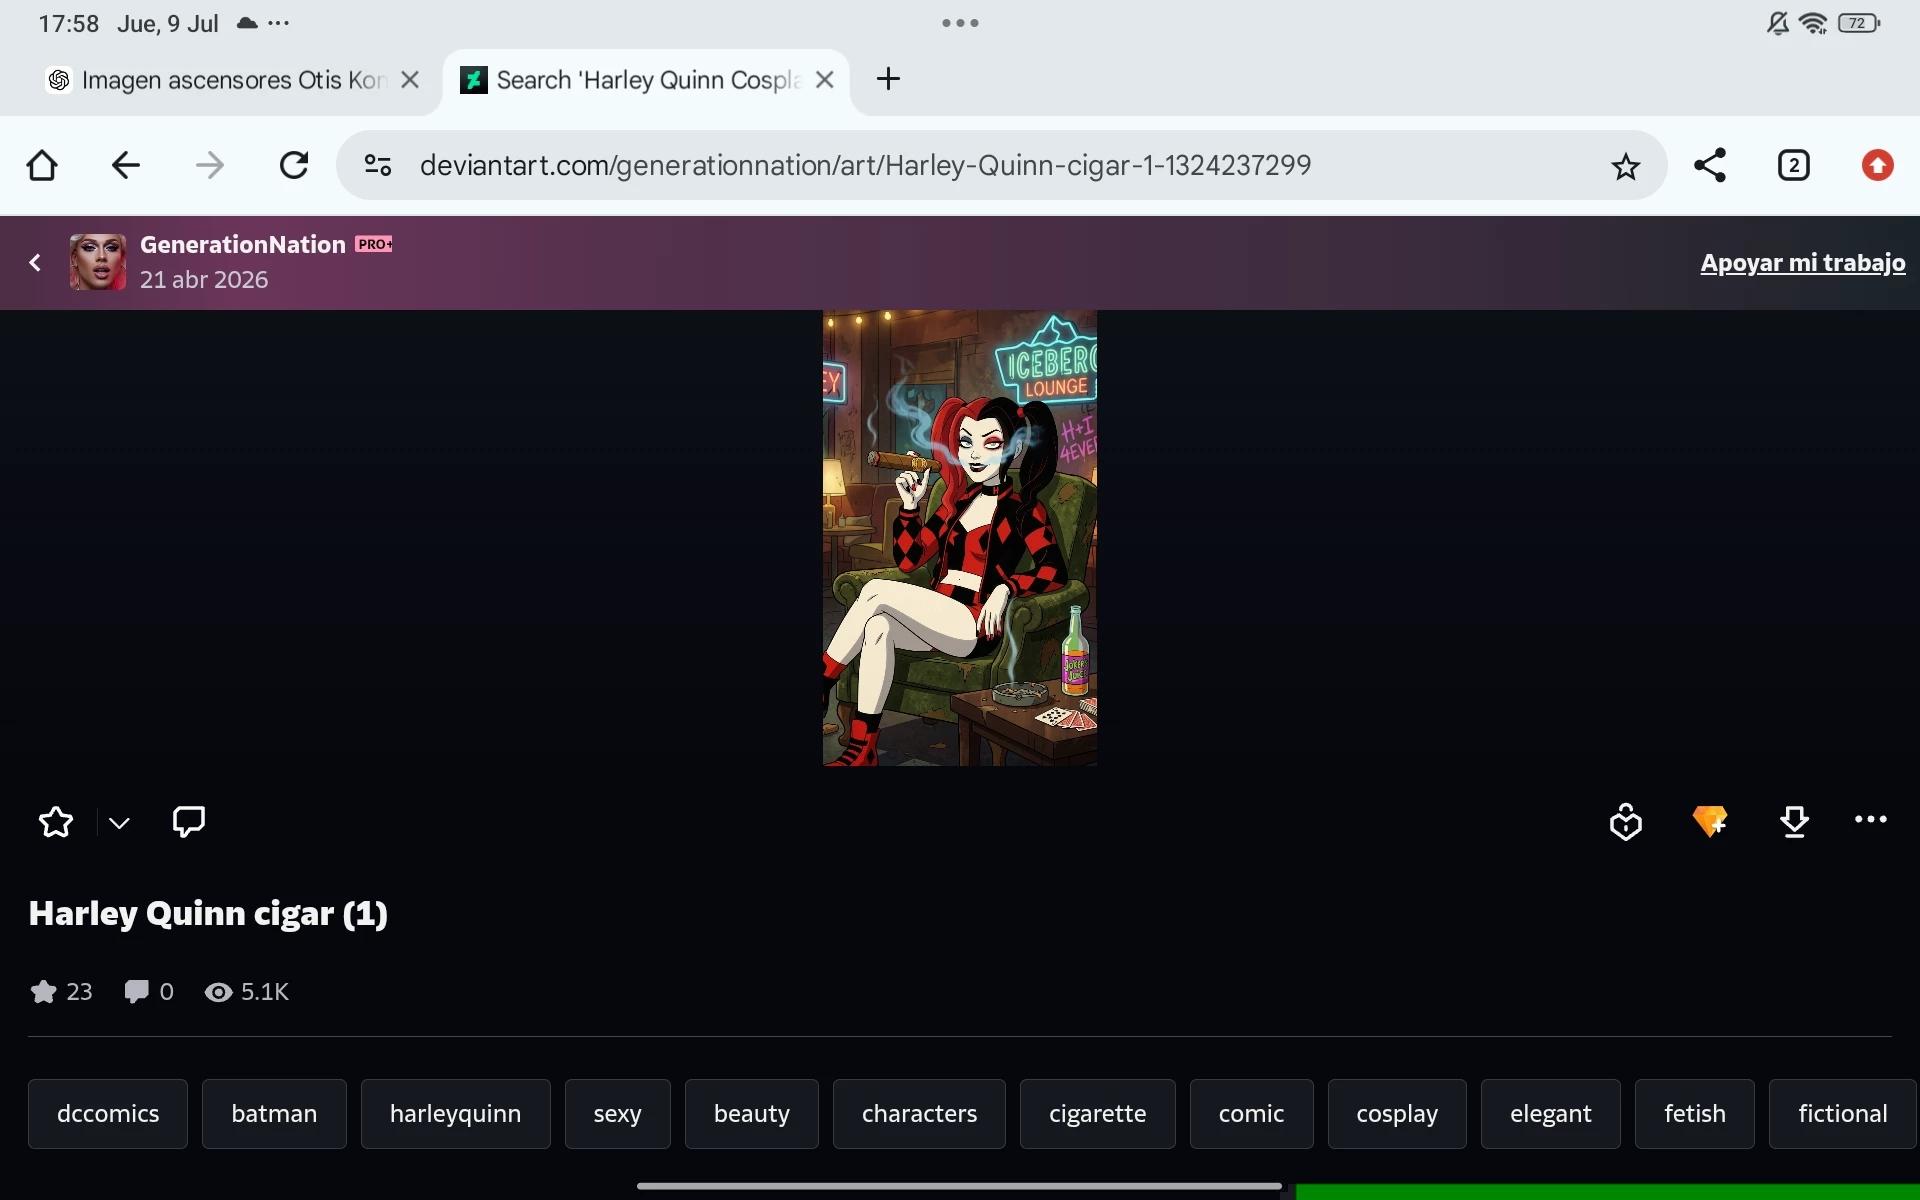
Task: Open the GenerationNation username link
Action: point(243,244)
